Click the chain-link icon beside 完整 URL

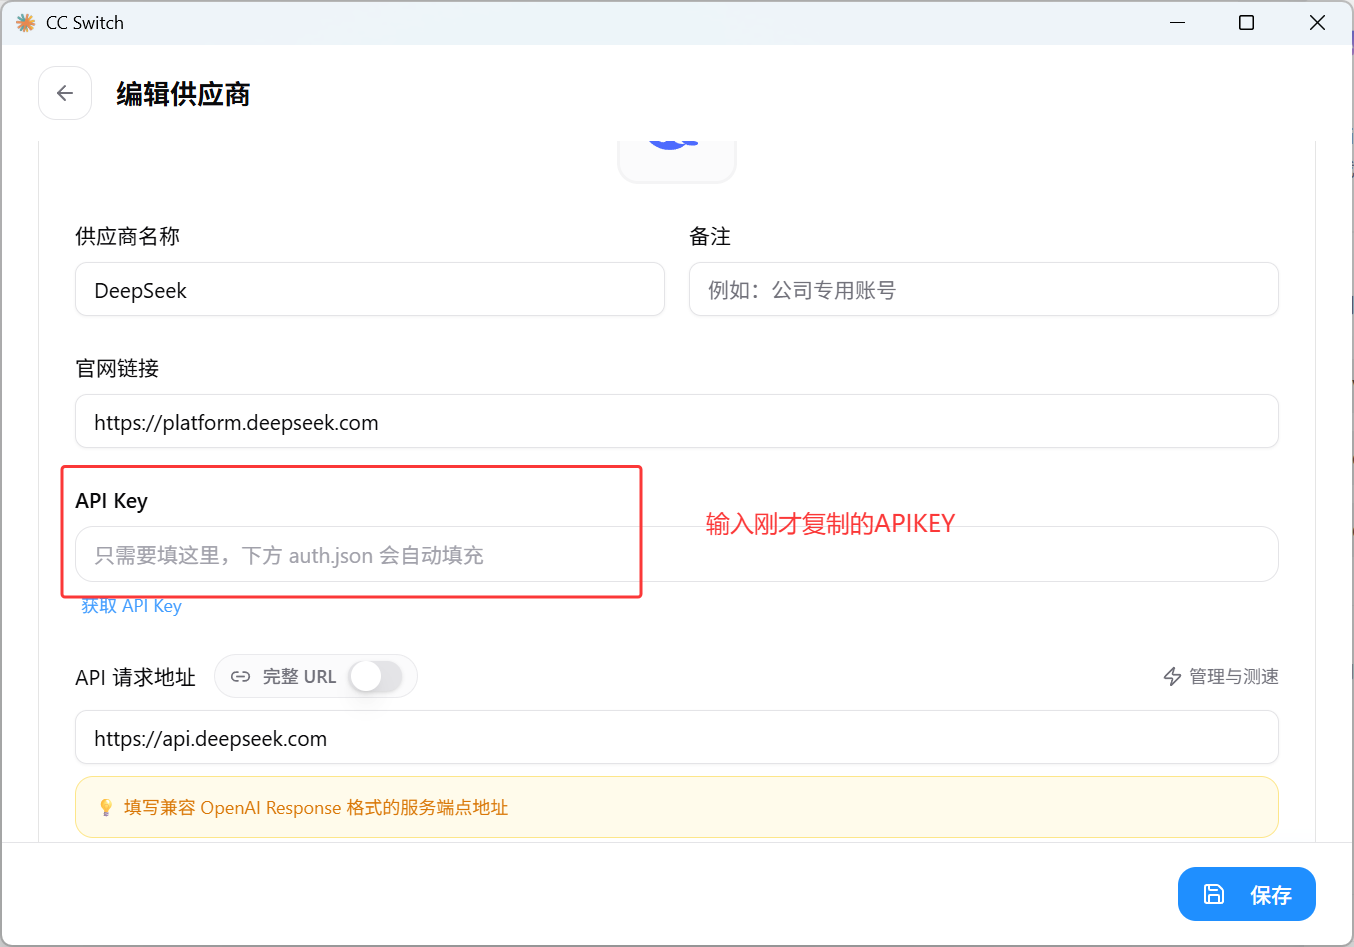(240, 677)
